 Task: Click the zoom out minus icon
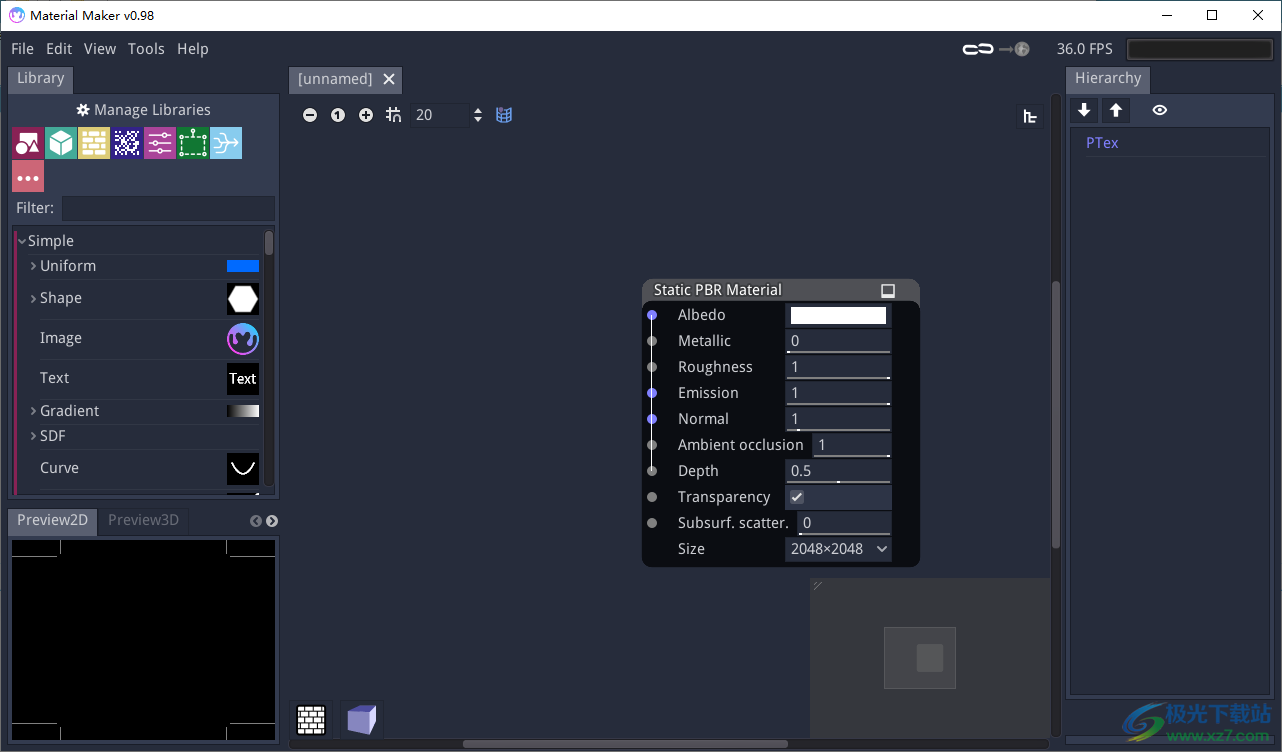(x=310, y=115)
